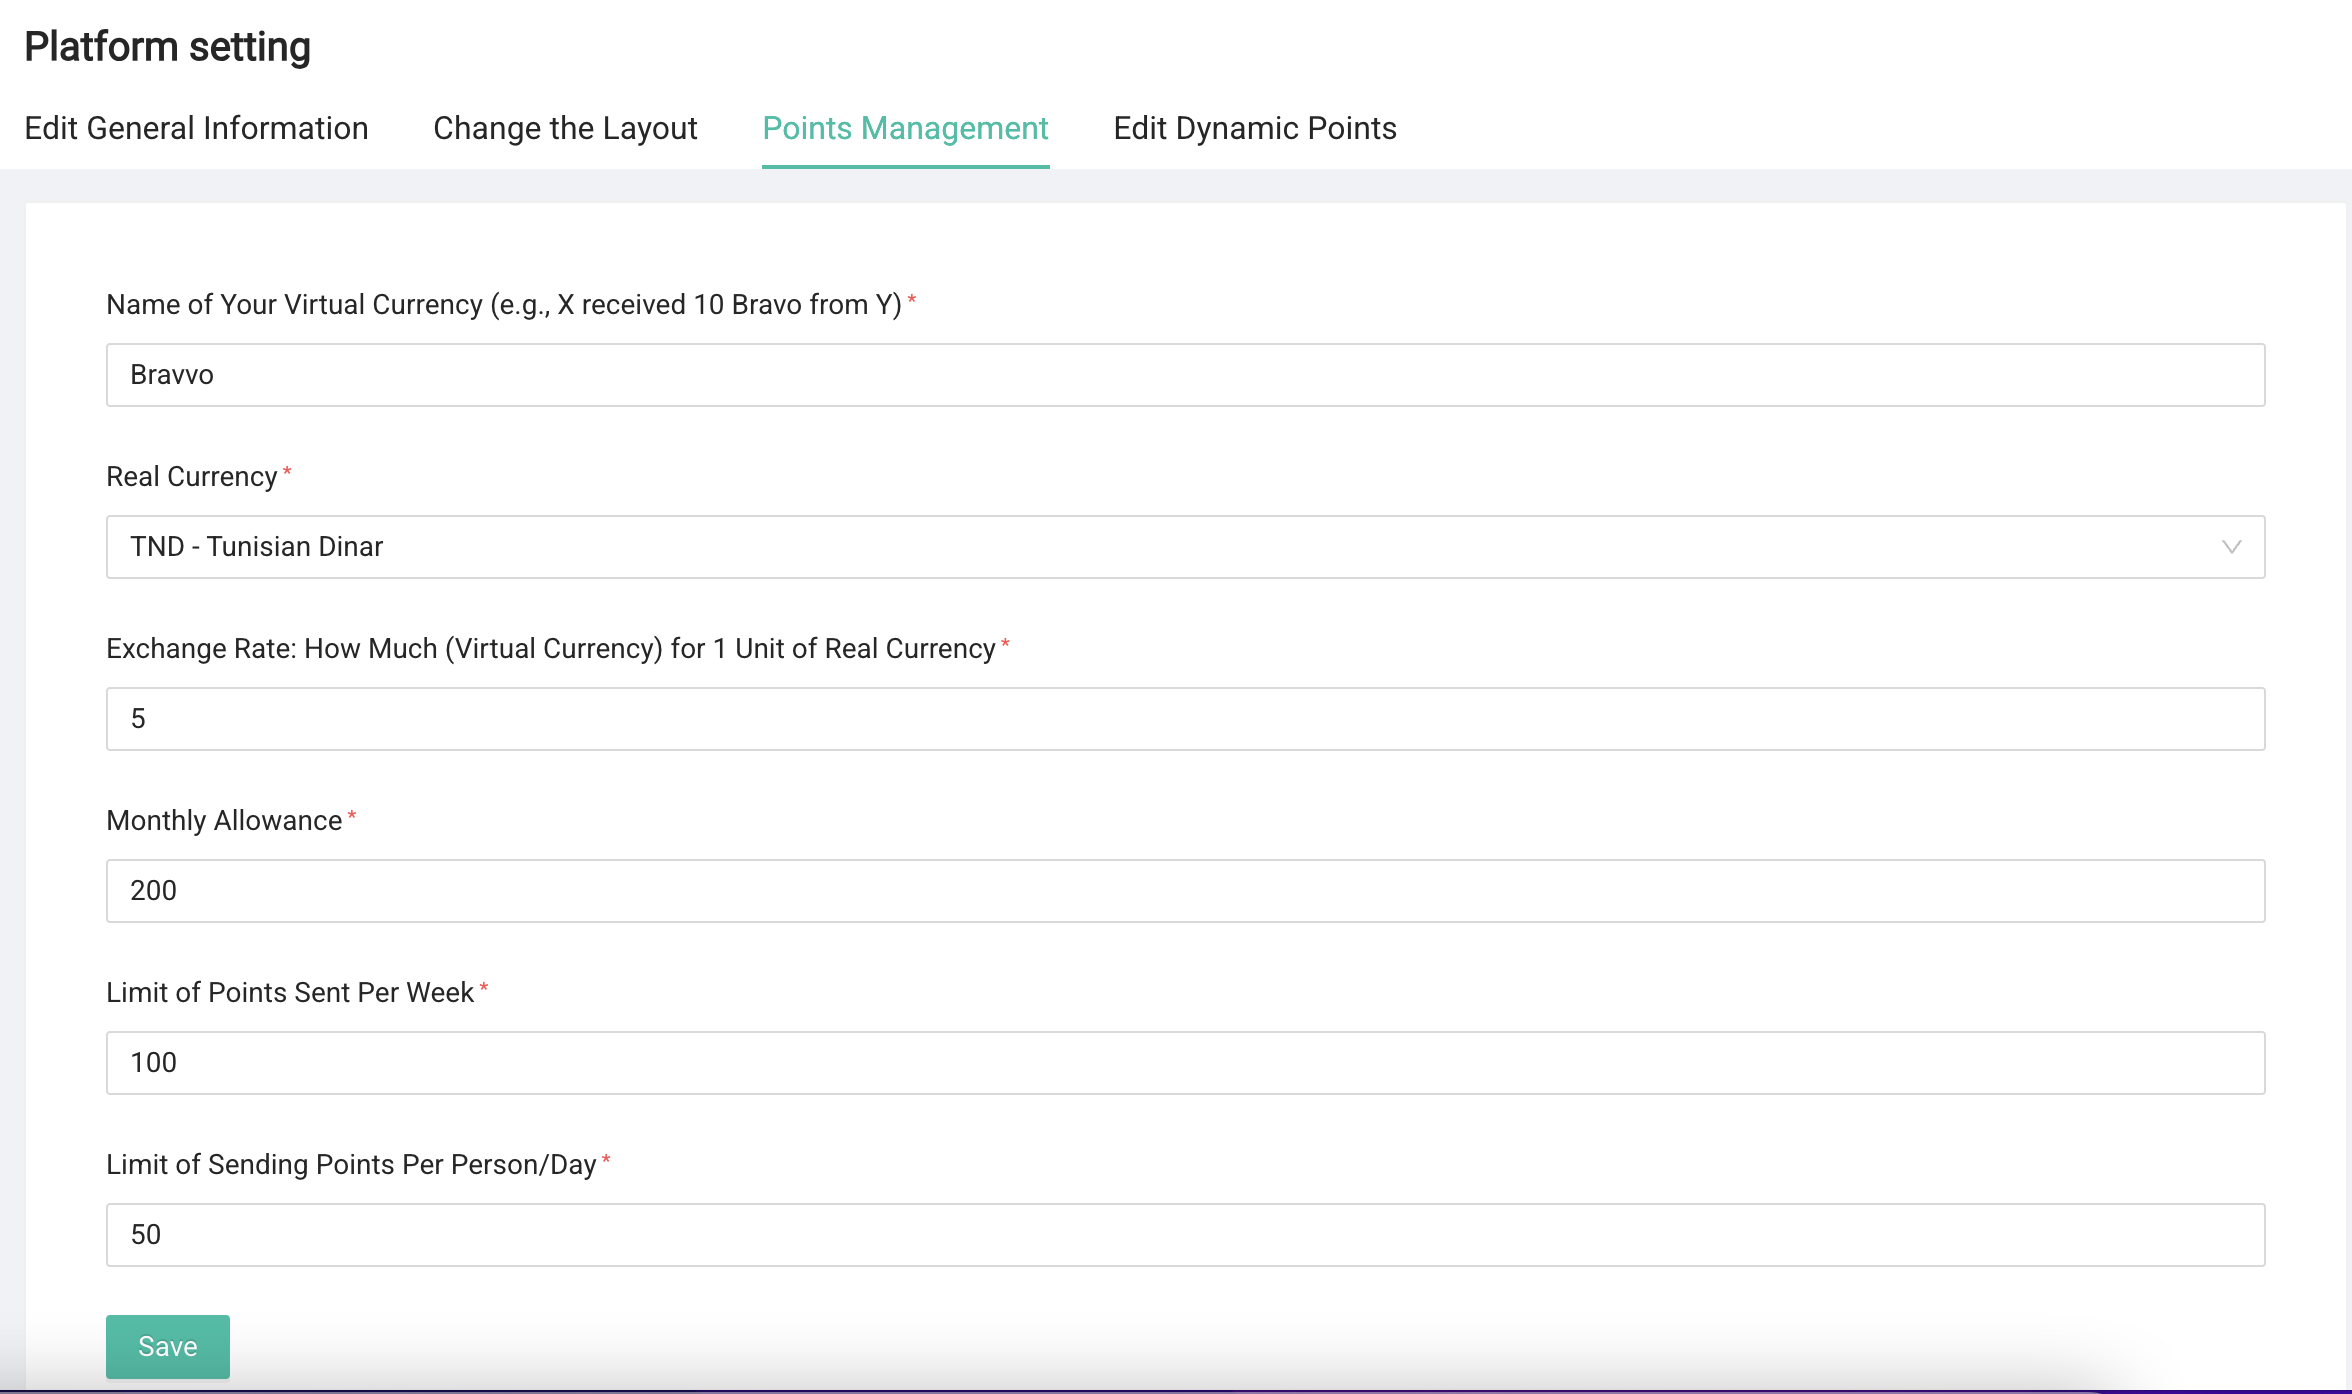Click the virtual currency name field containing Bravvo
2352x1394 pixels.
click(x=1185, y=375)
